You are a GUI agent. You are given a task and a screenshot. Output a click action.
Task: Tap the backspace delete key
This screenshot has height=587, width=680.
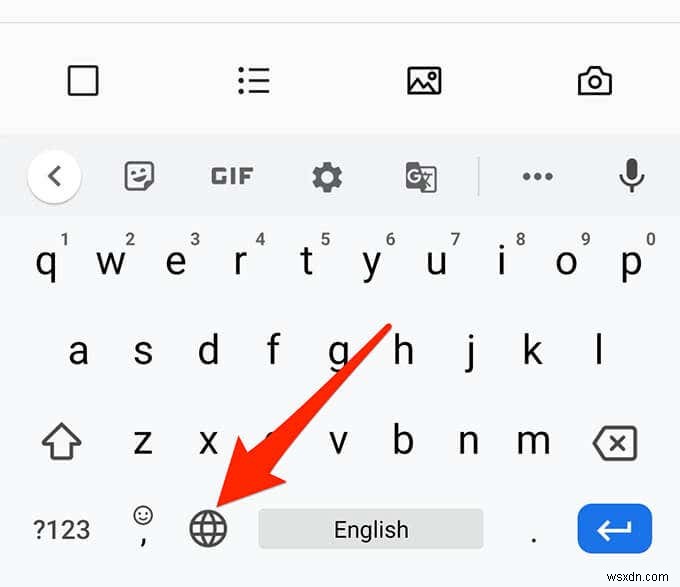615,443
